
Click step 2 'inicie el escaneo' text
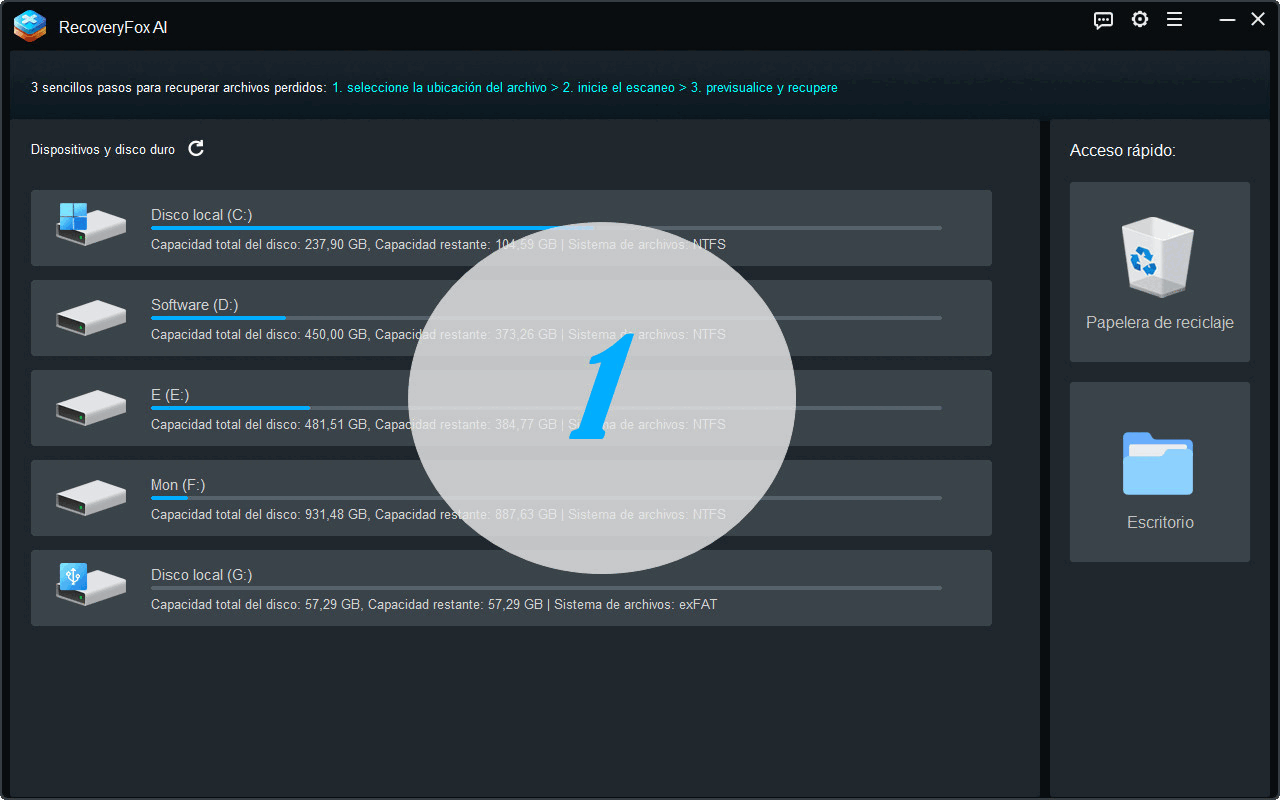pyautogui.click(x=619, y=88)
